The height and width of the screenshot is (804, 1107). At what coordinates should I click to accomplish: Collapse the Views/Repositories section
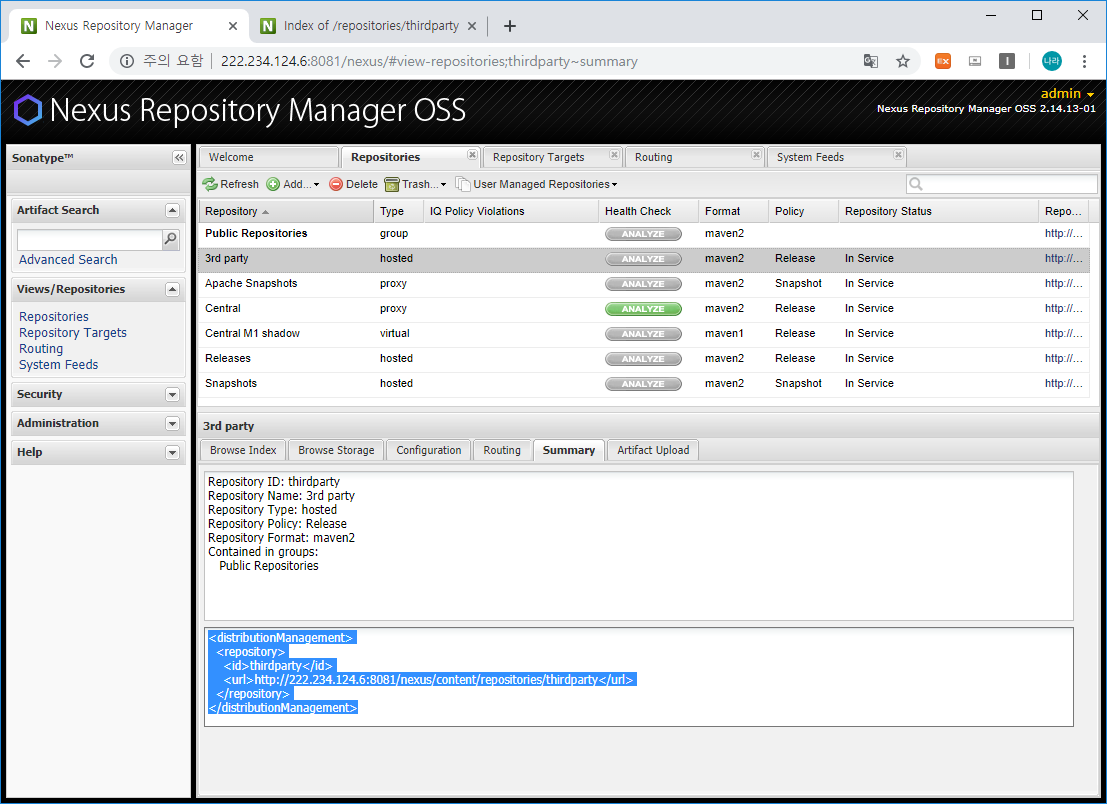[x=172, y=289]
